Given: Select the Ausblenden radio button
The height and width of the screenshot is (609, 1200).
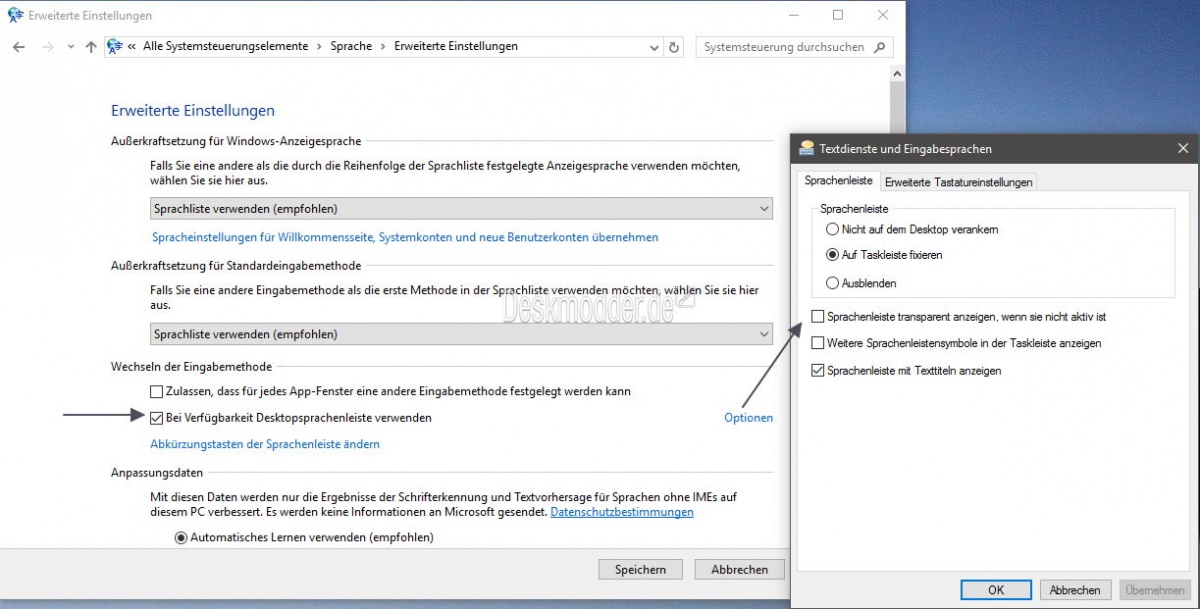Looking at the screenshot, I should pyautogui.click(x=831, y=283).
